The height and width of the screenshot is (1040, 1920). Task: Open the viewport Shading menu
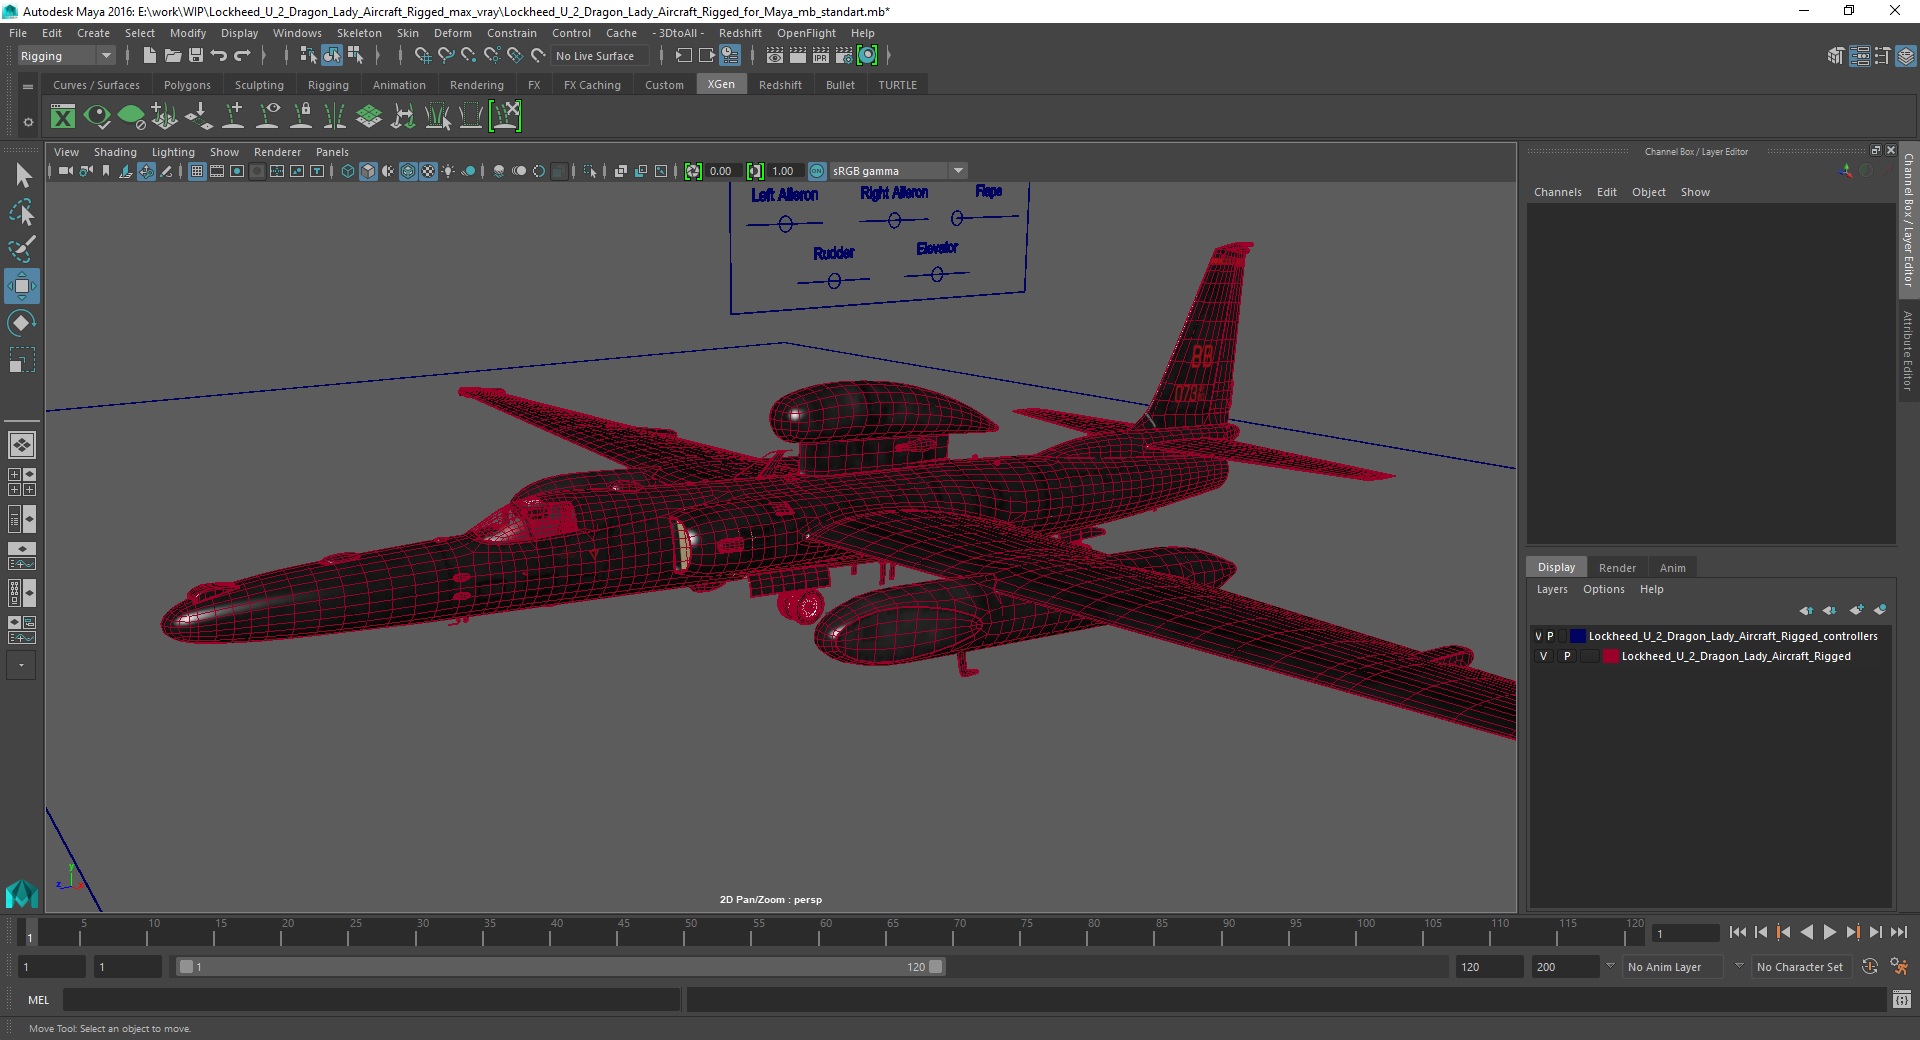[x=115, y=152]
